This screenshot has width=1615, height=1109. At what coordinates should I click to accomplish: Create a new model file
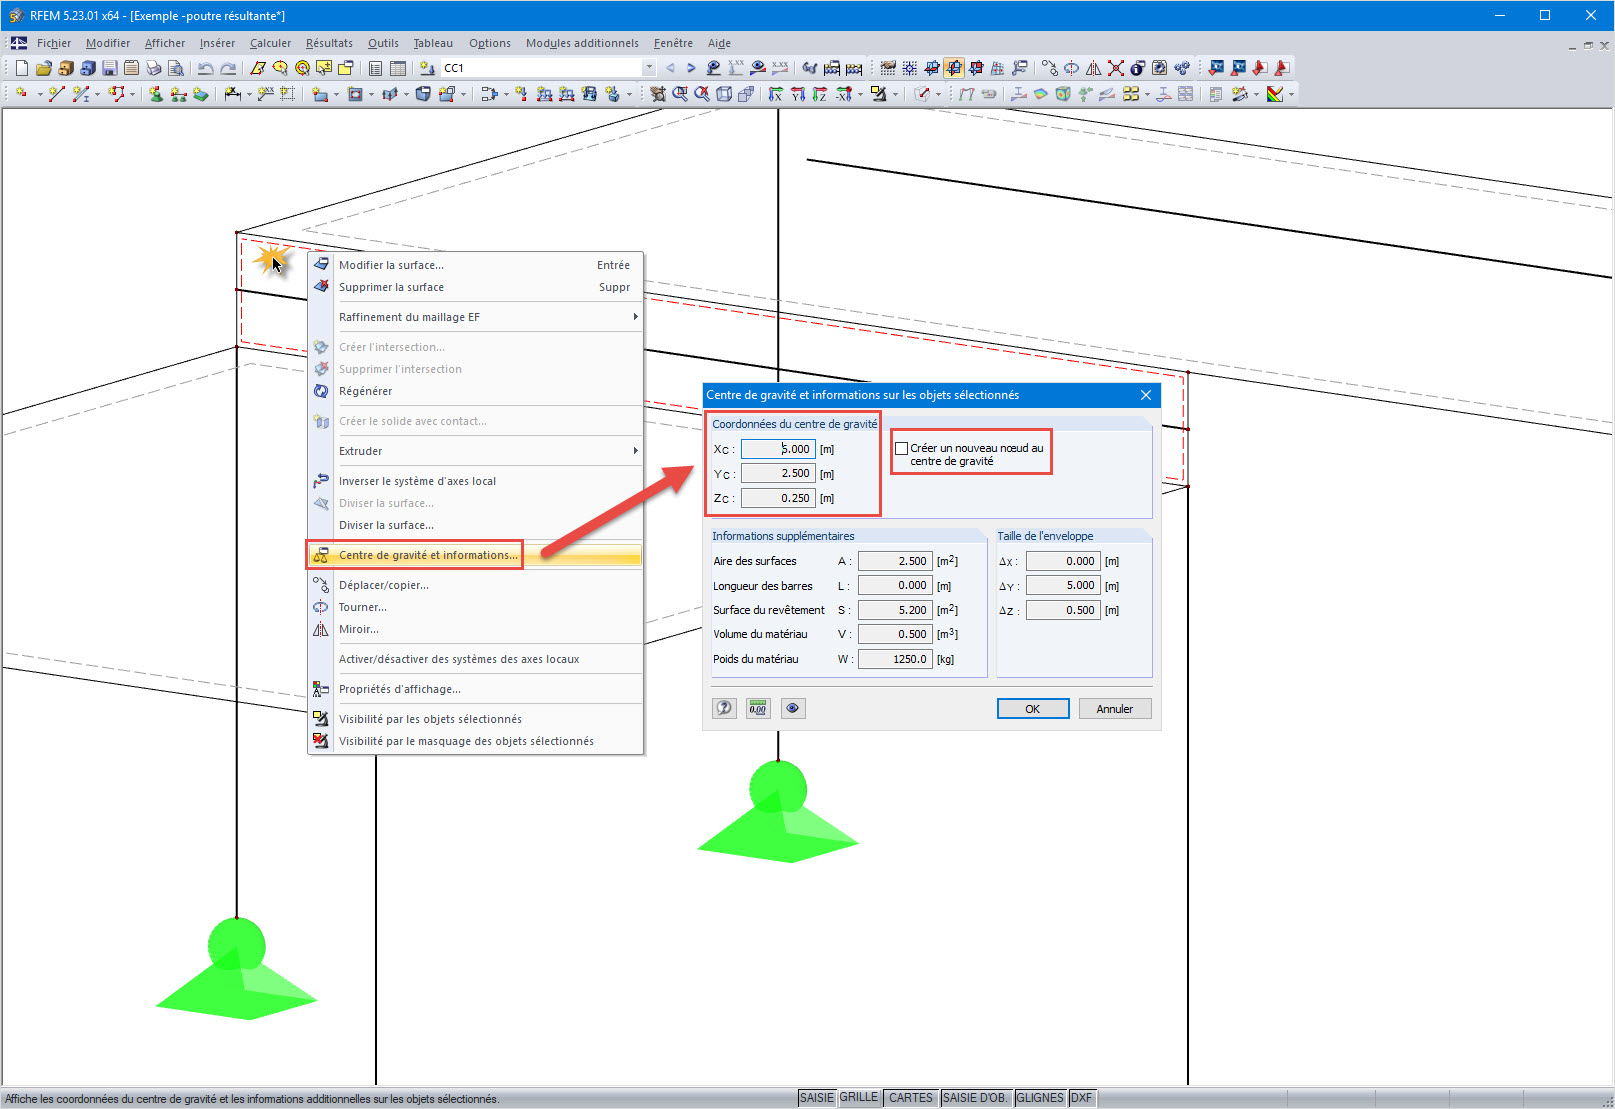click(x=21, y=68)
